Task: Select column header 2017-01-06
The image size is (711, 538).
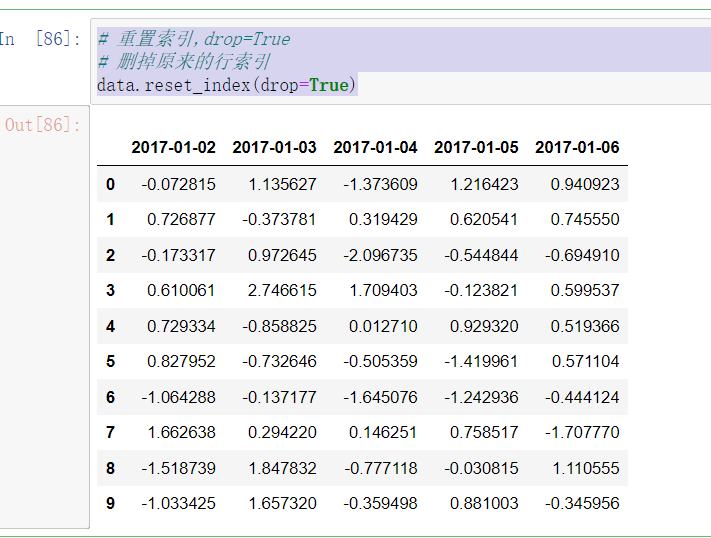Action: click(577, 147)
